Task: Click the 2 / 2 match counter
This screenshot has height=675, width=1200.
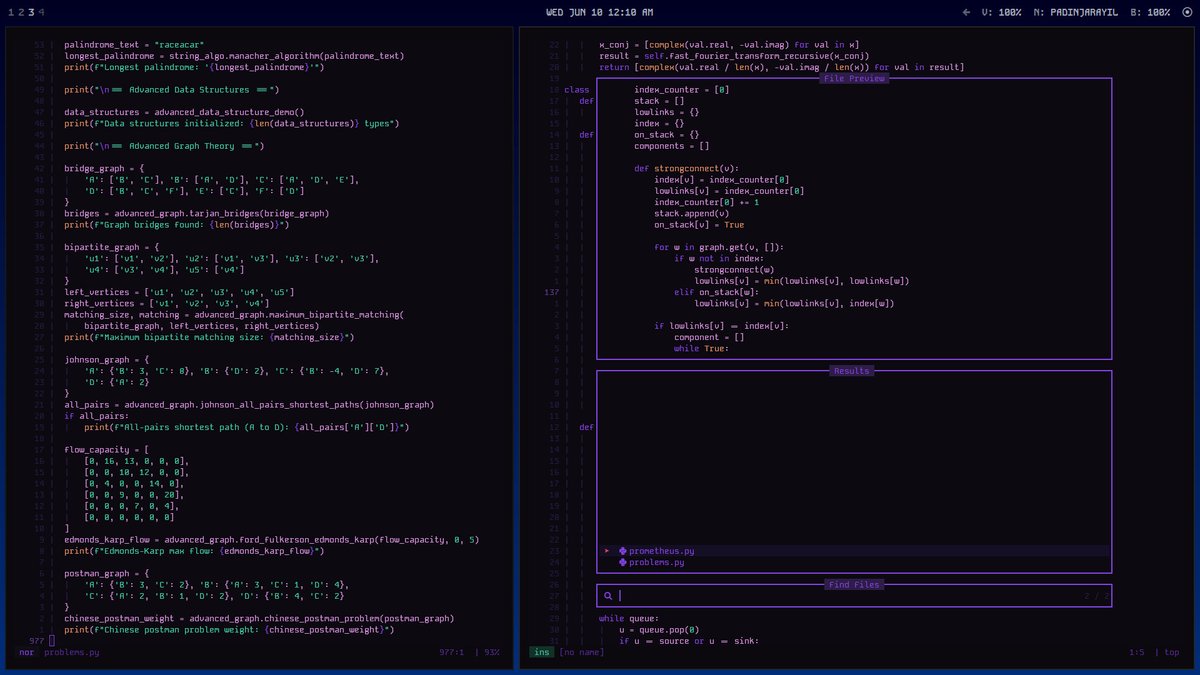Action: pyautogui.click(x=1096, y=596)
